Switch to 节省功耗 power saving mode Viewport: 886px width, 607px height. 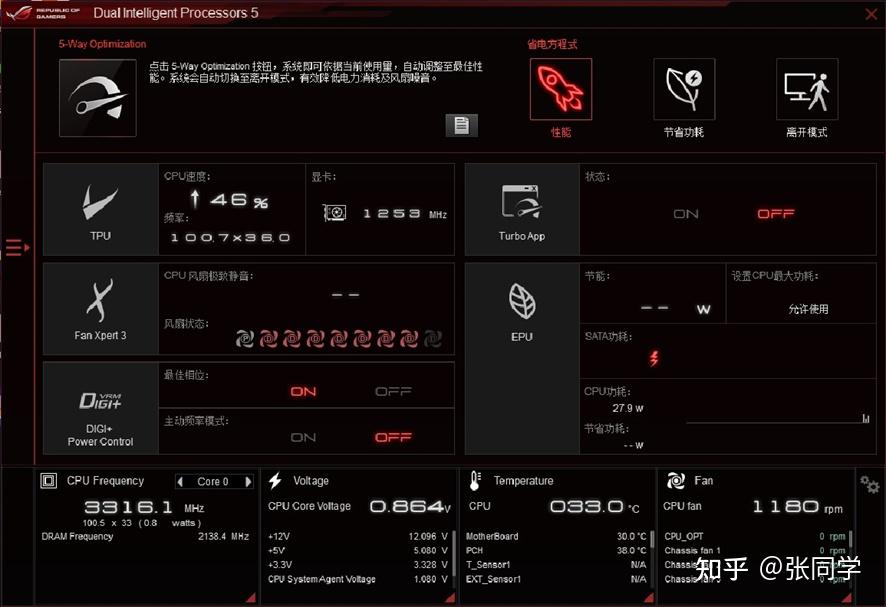684,90
